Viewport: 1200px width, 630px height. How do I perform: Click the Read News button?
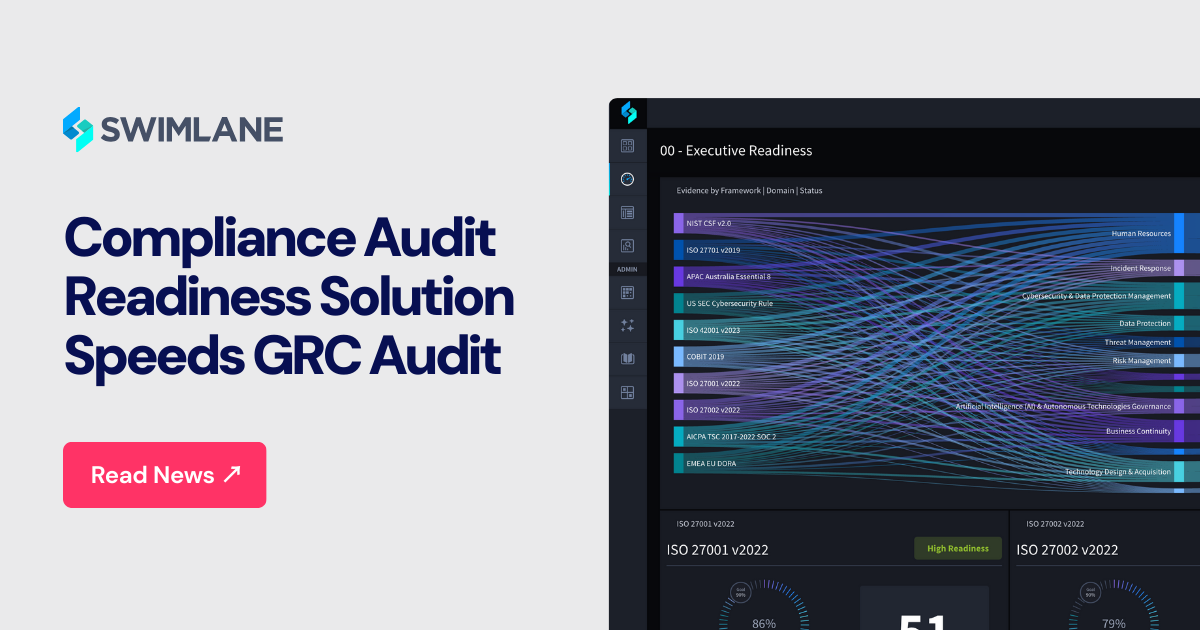(x=165, y=475)
